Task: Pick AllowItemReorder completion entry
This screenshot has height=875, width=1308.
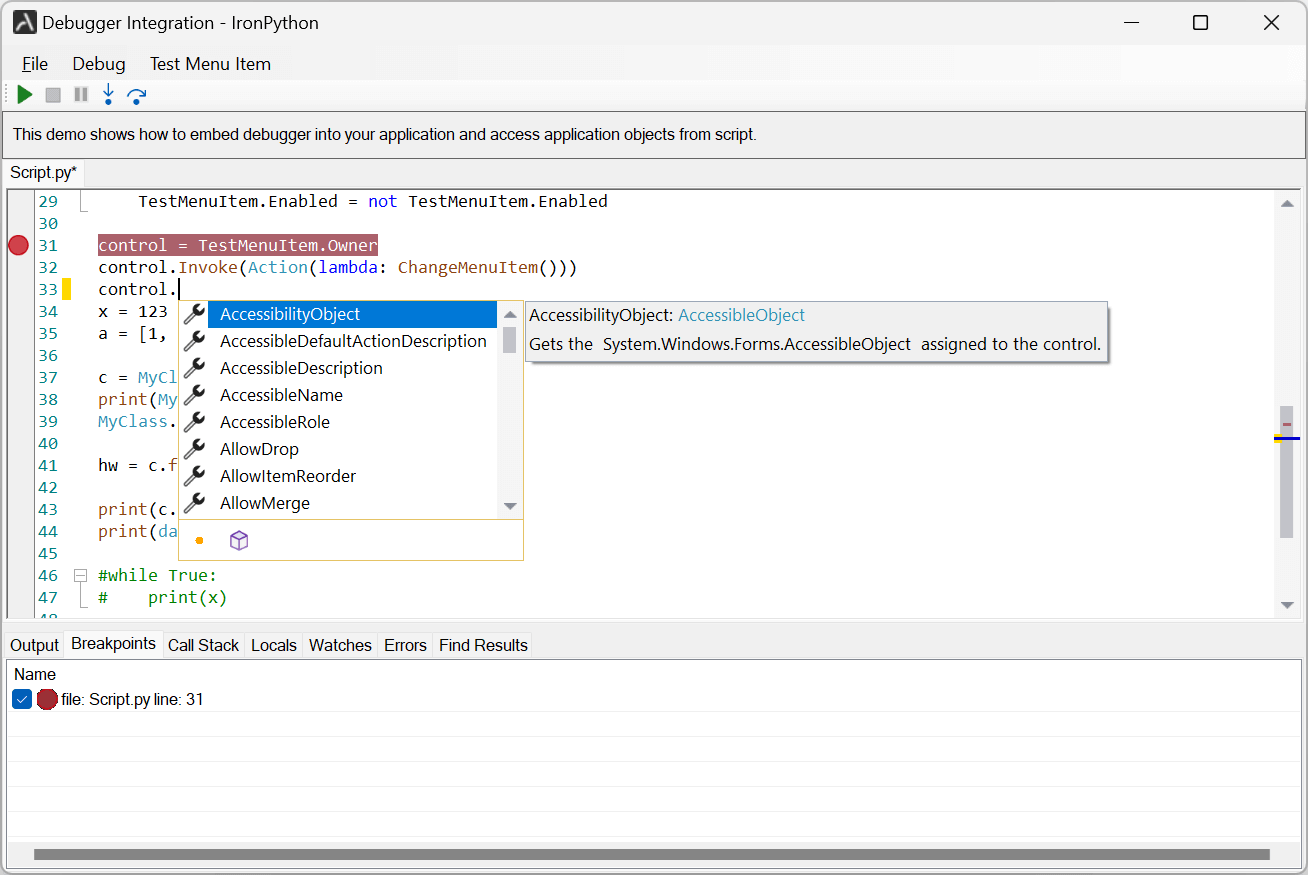Action: coord(352,476)
